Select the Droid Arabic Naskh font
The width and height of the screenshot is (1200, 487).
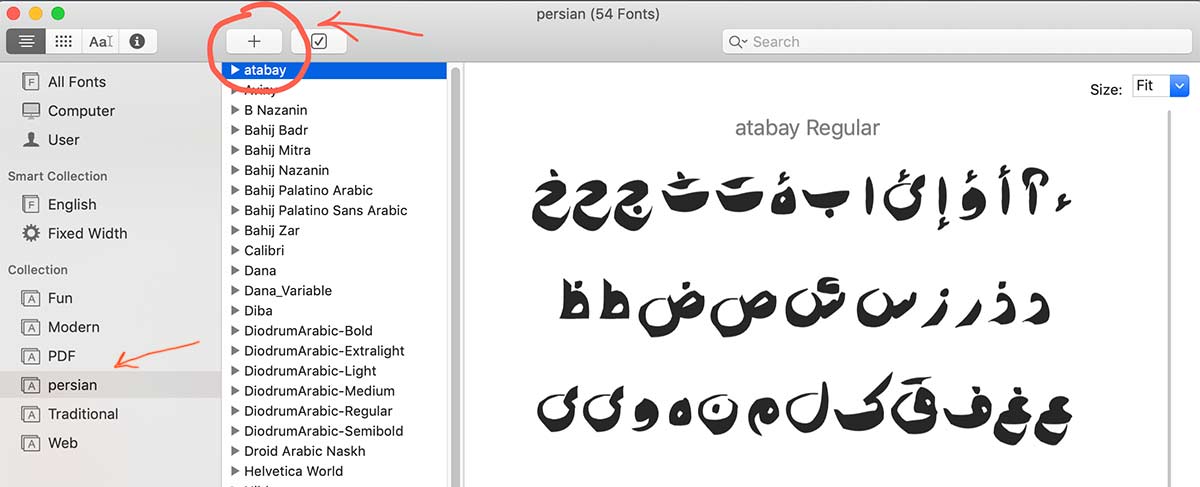[304, 451]
